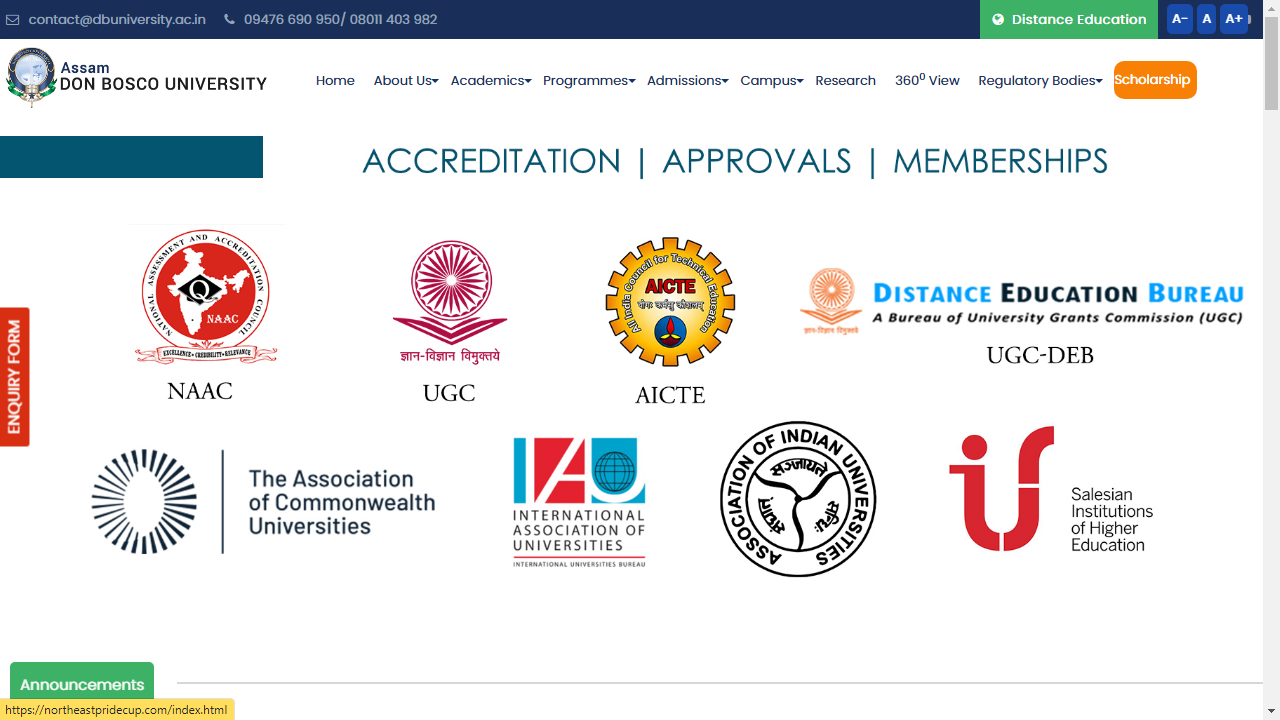Expand the Regulatory Bodies dropdown menu
The image size is (1280, 720).
coord(1040,80)
